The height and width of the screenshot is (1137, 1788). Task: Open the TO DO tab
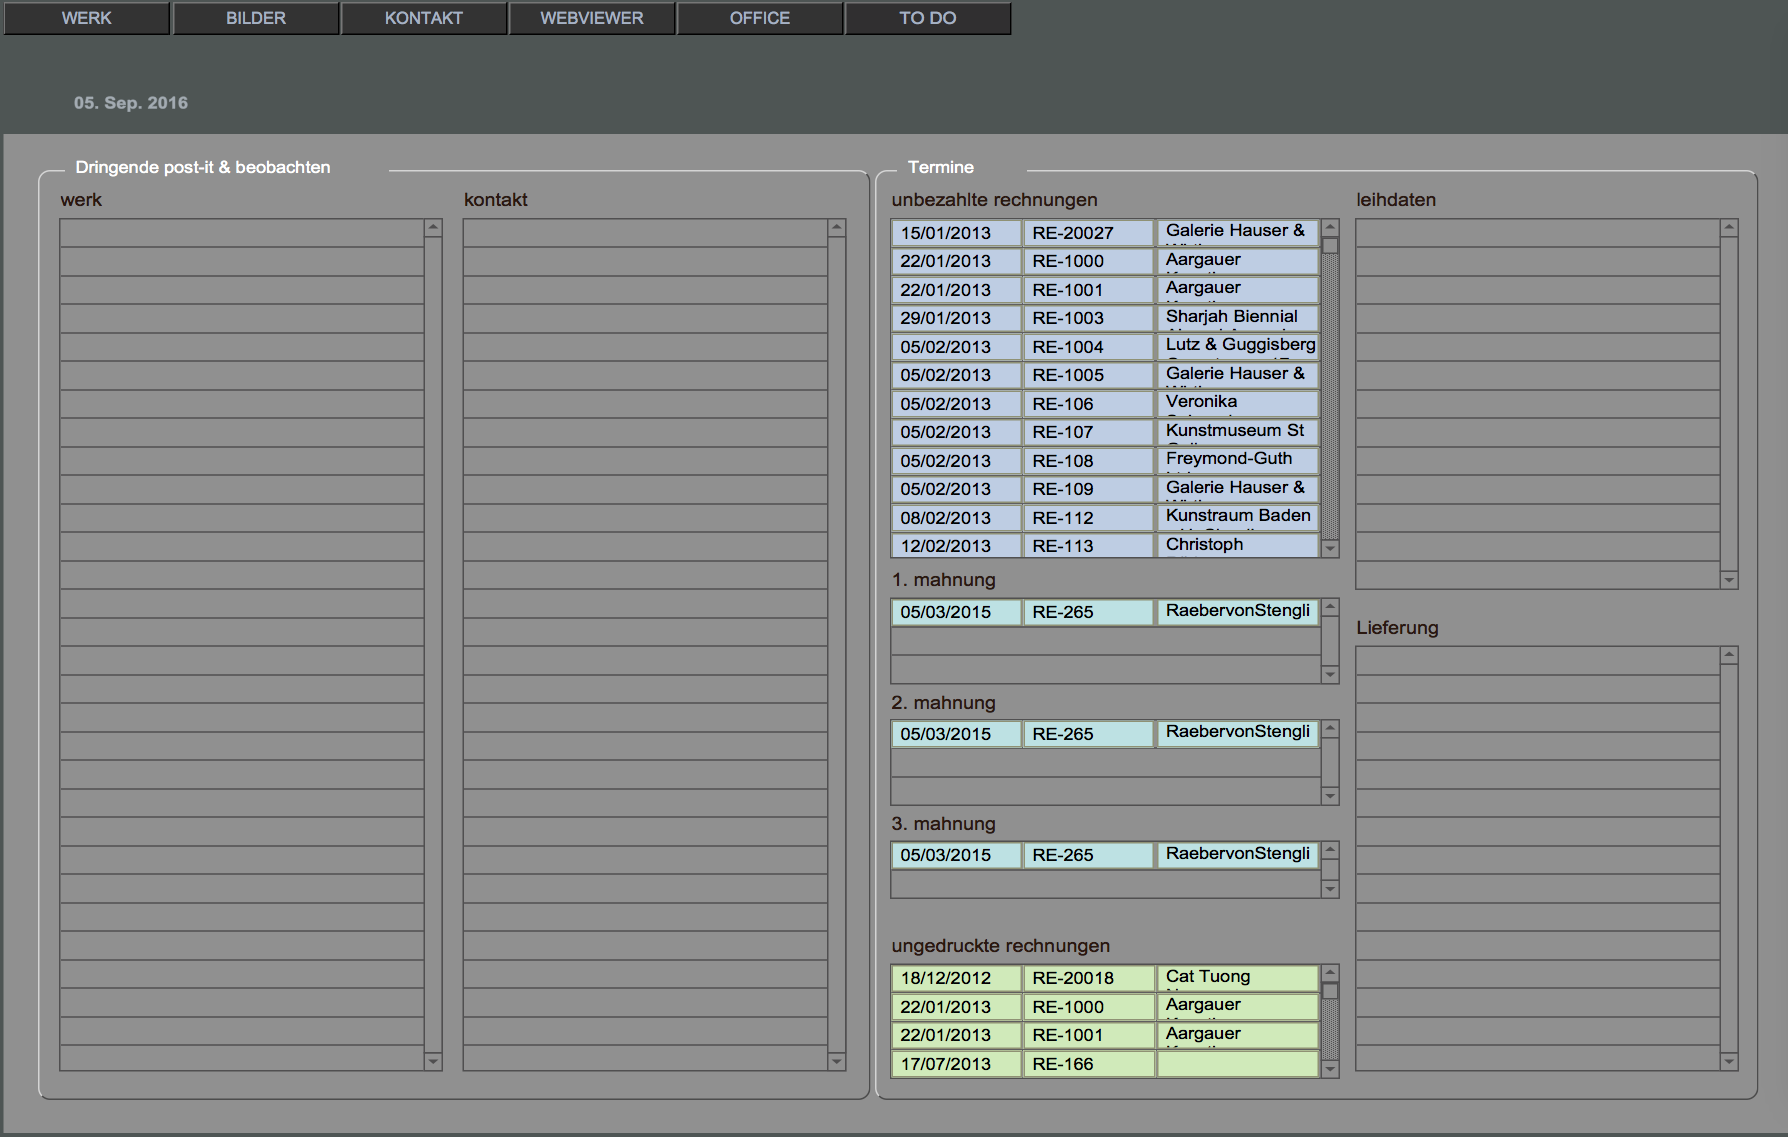click(x=928, y=18)
